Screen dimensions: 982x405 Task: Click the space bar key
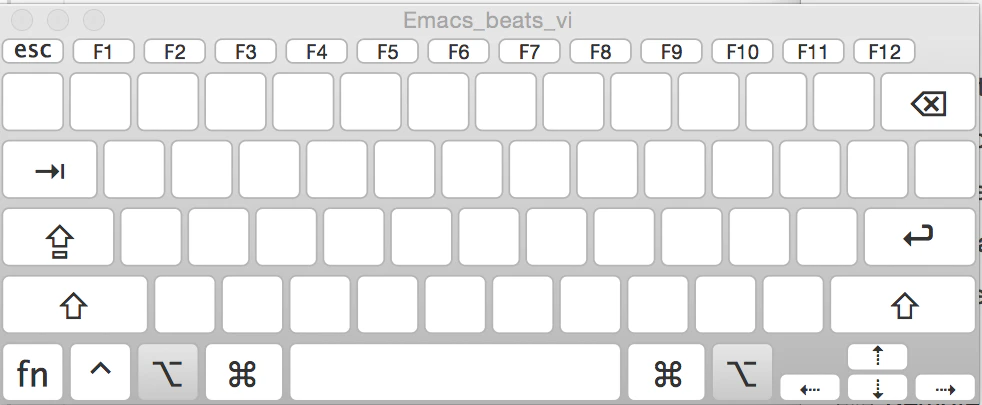(x=455, y=372)
